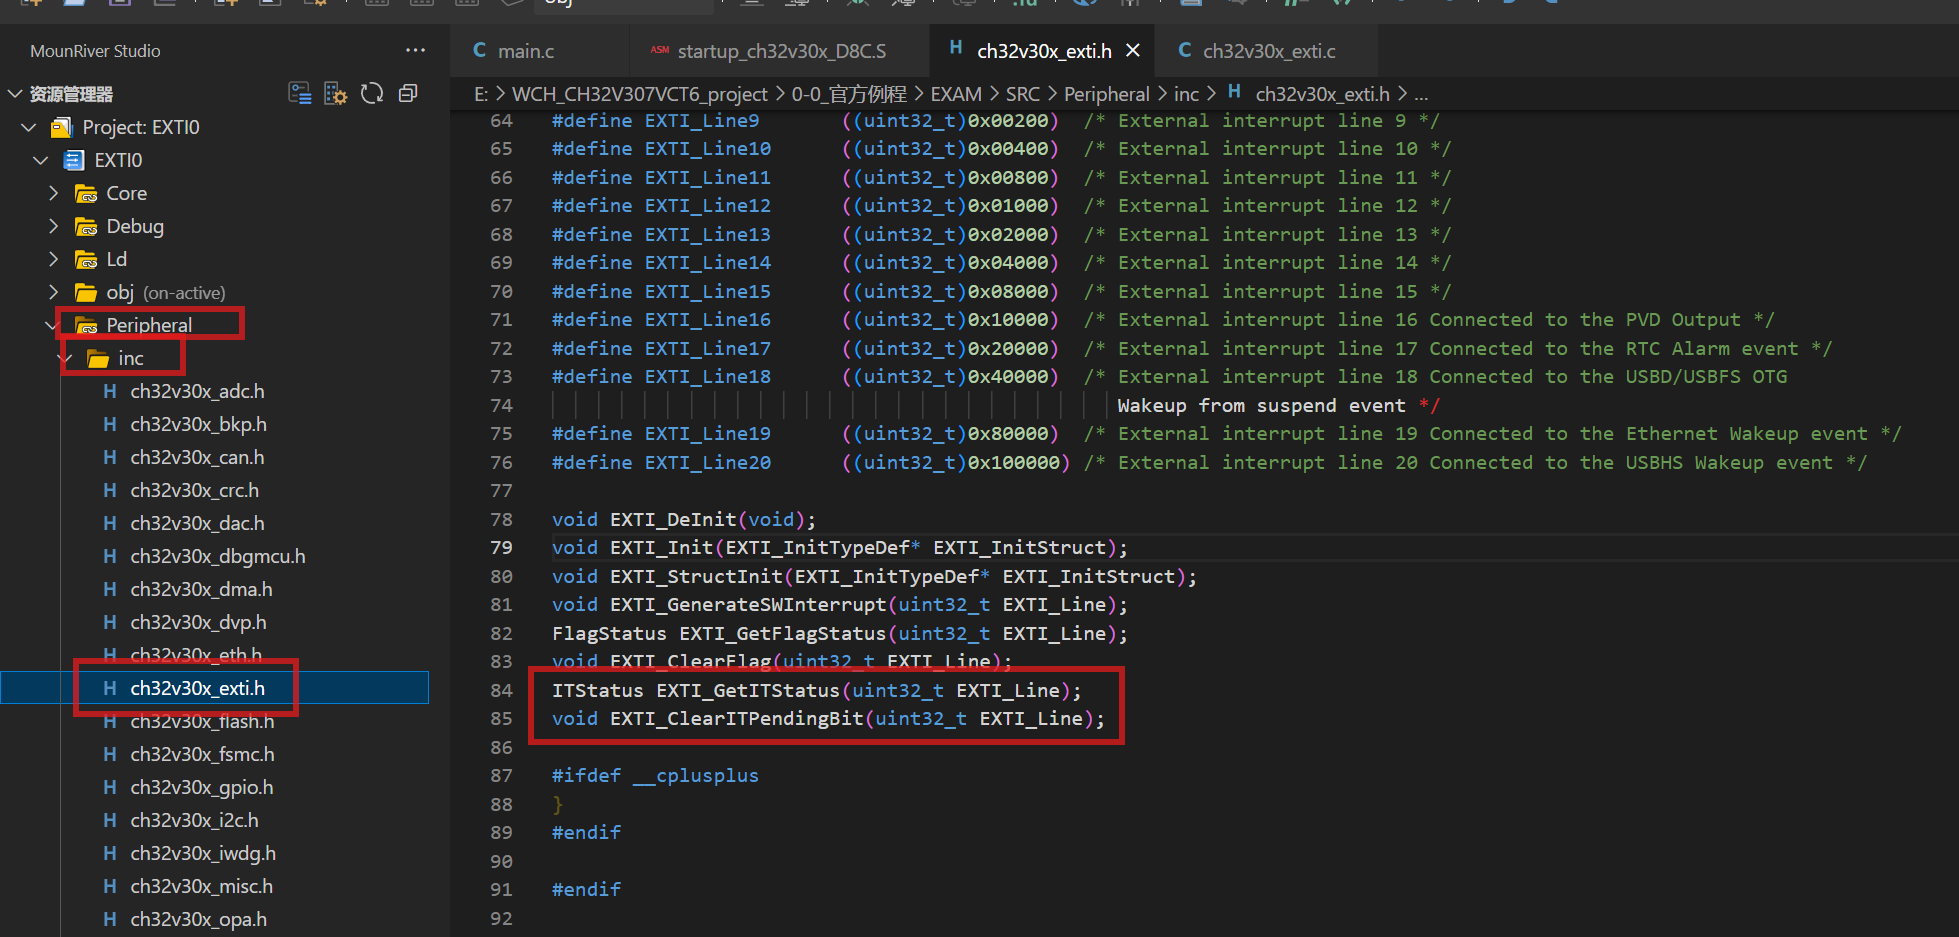The height and width of the screenshot is (937, 1959).
Task: Click the H icon beside ch32v30x_dac.h
Action: (110, 523)
